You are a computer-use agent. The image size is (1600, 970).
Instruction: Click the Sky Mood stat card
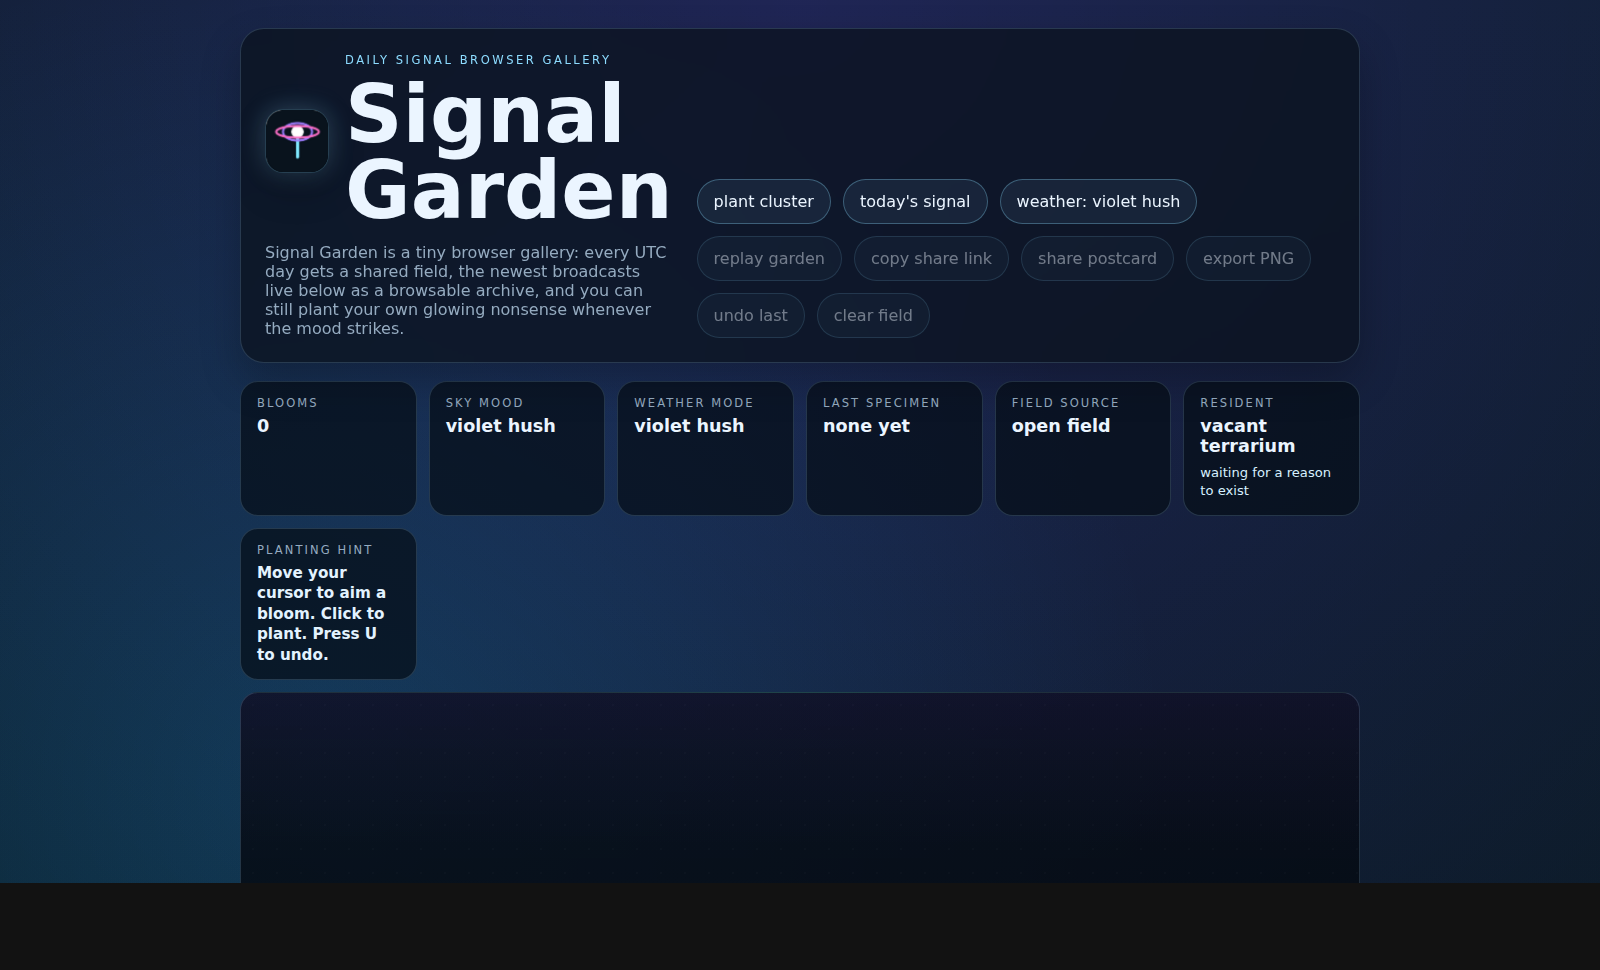pos(516,448)
